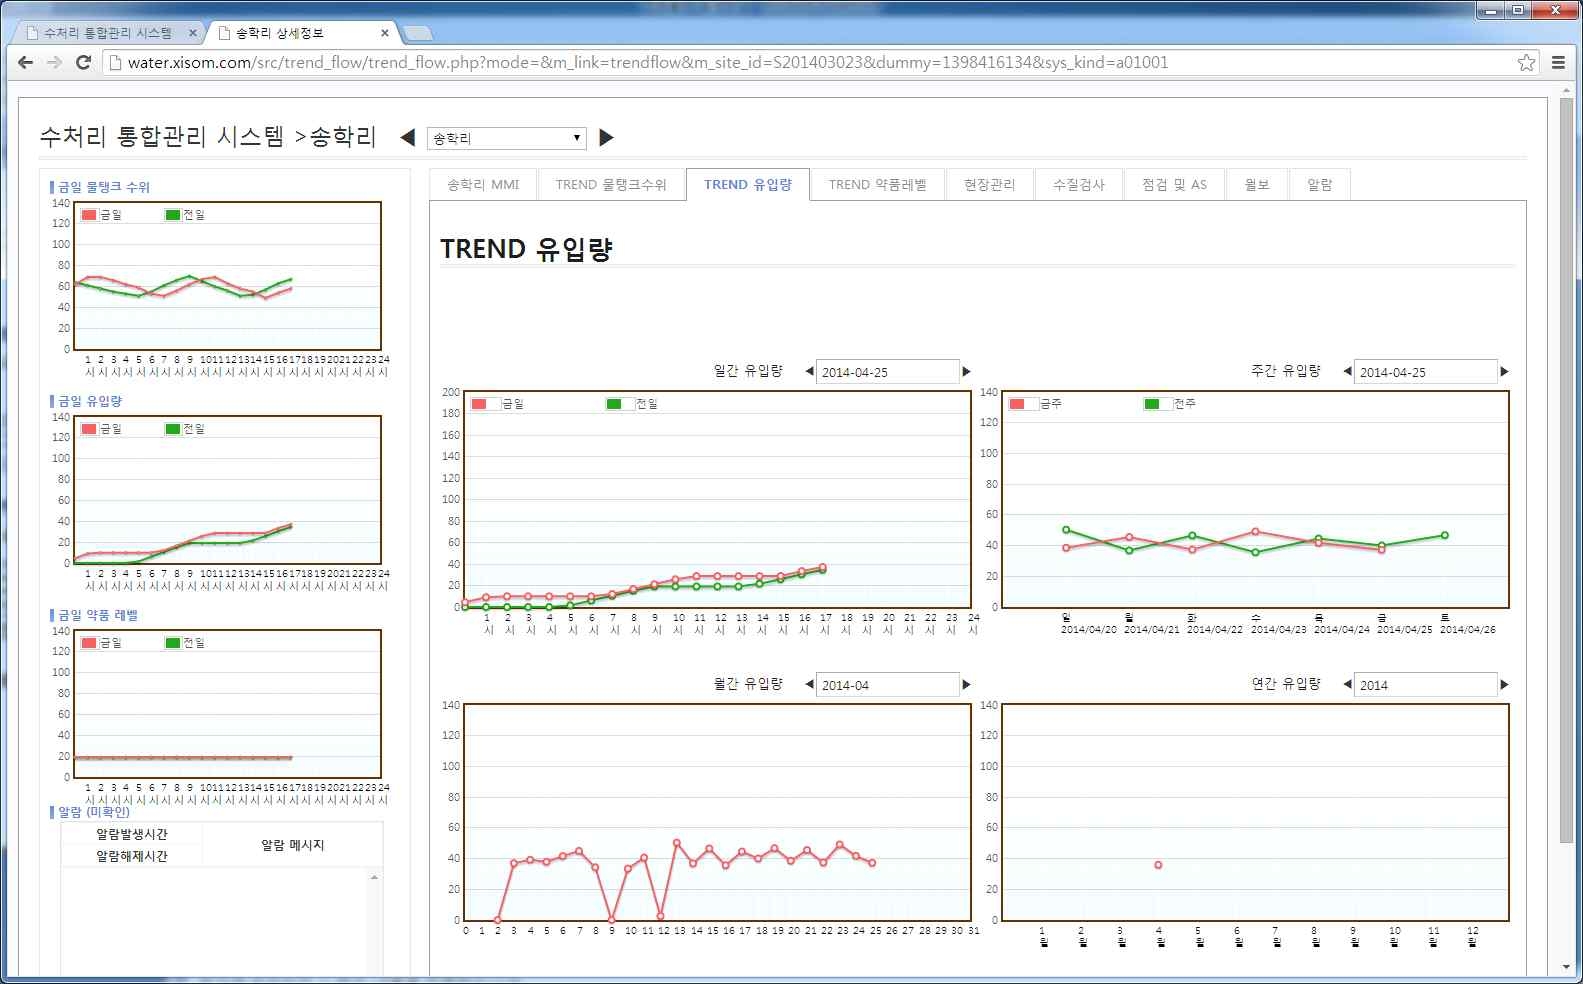Click red 금일 swatch in sidebar 유입량 chart

(89, 429)
